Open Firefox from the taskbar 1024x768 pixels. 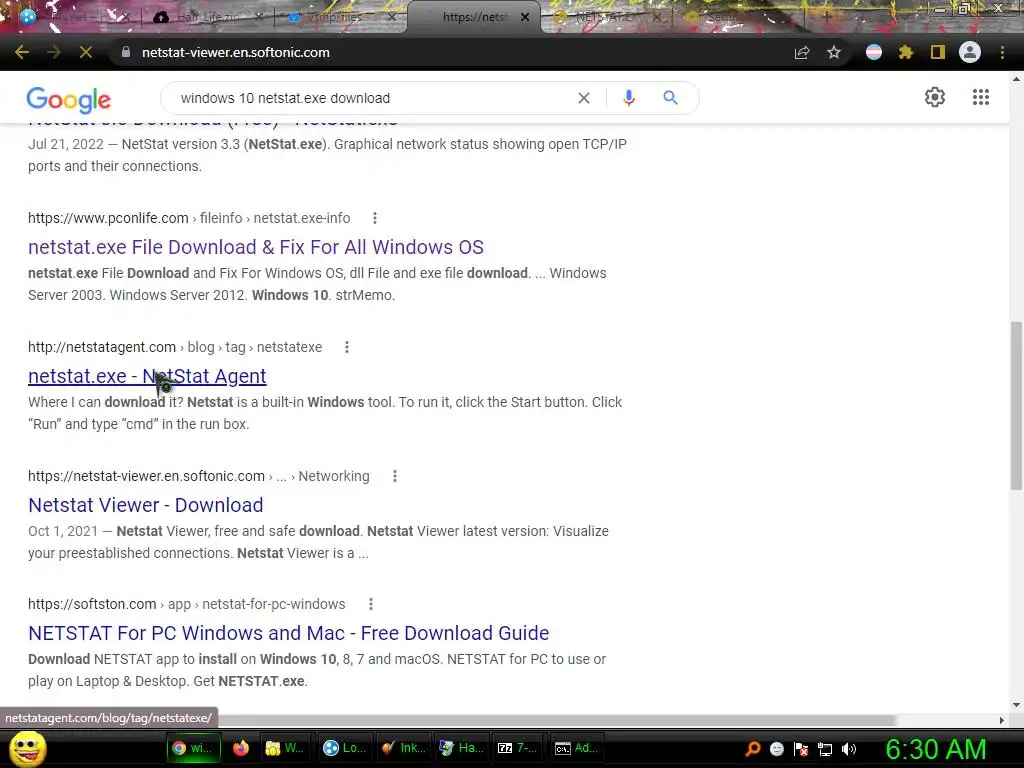coord(241,748)
